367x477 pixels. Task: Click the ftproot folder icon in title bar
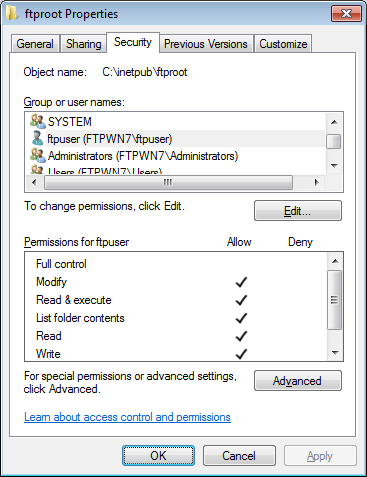(13, 13)
